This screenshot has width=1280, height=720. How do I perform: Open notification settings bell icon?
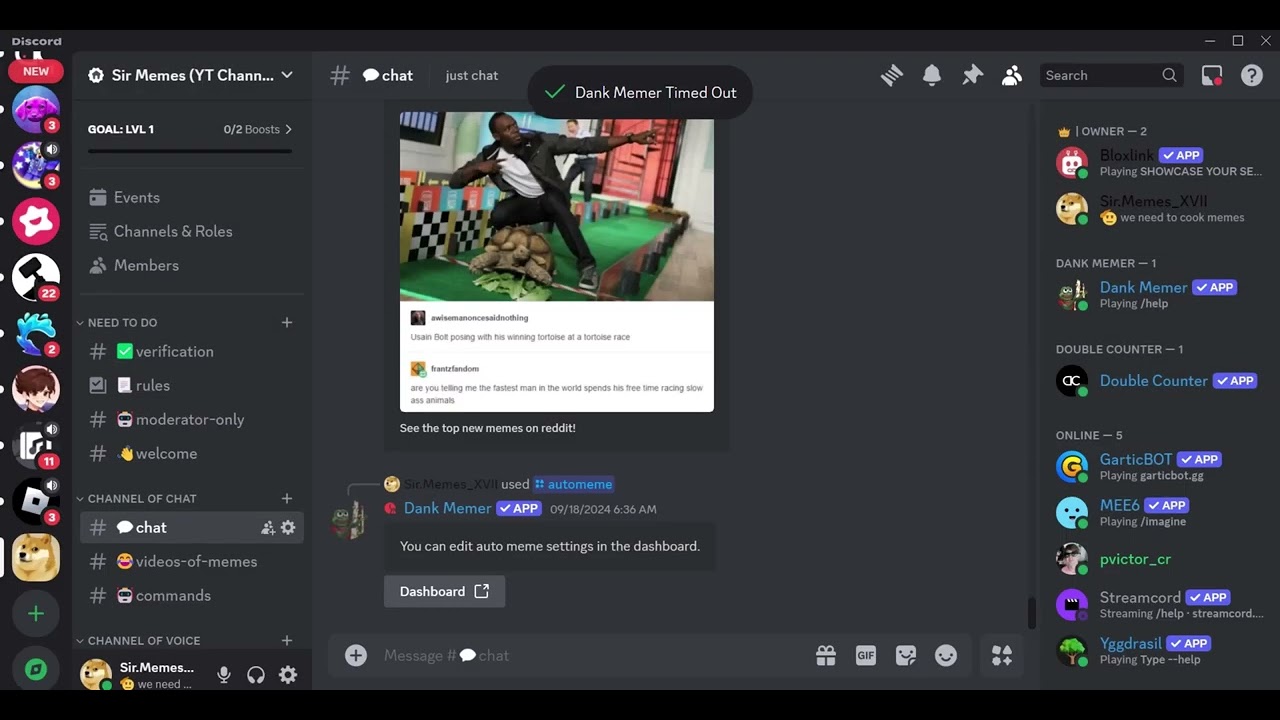[x=932, y=75]
